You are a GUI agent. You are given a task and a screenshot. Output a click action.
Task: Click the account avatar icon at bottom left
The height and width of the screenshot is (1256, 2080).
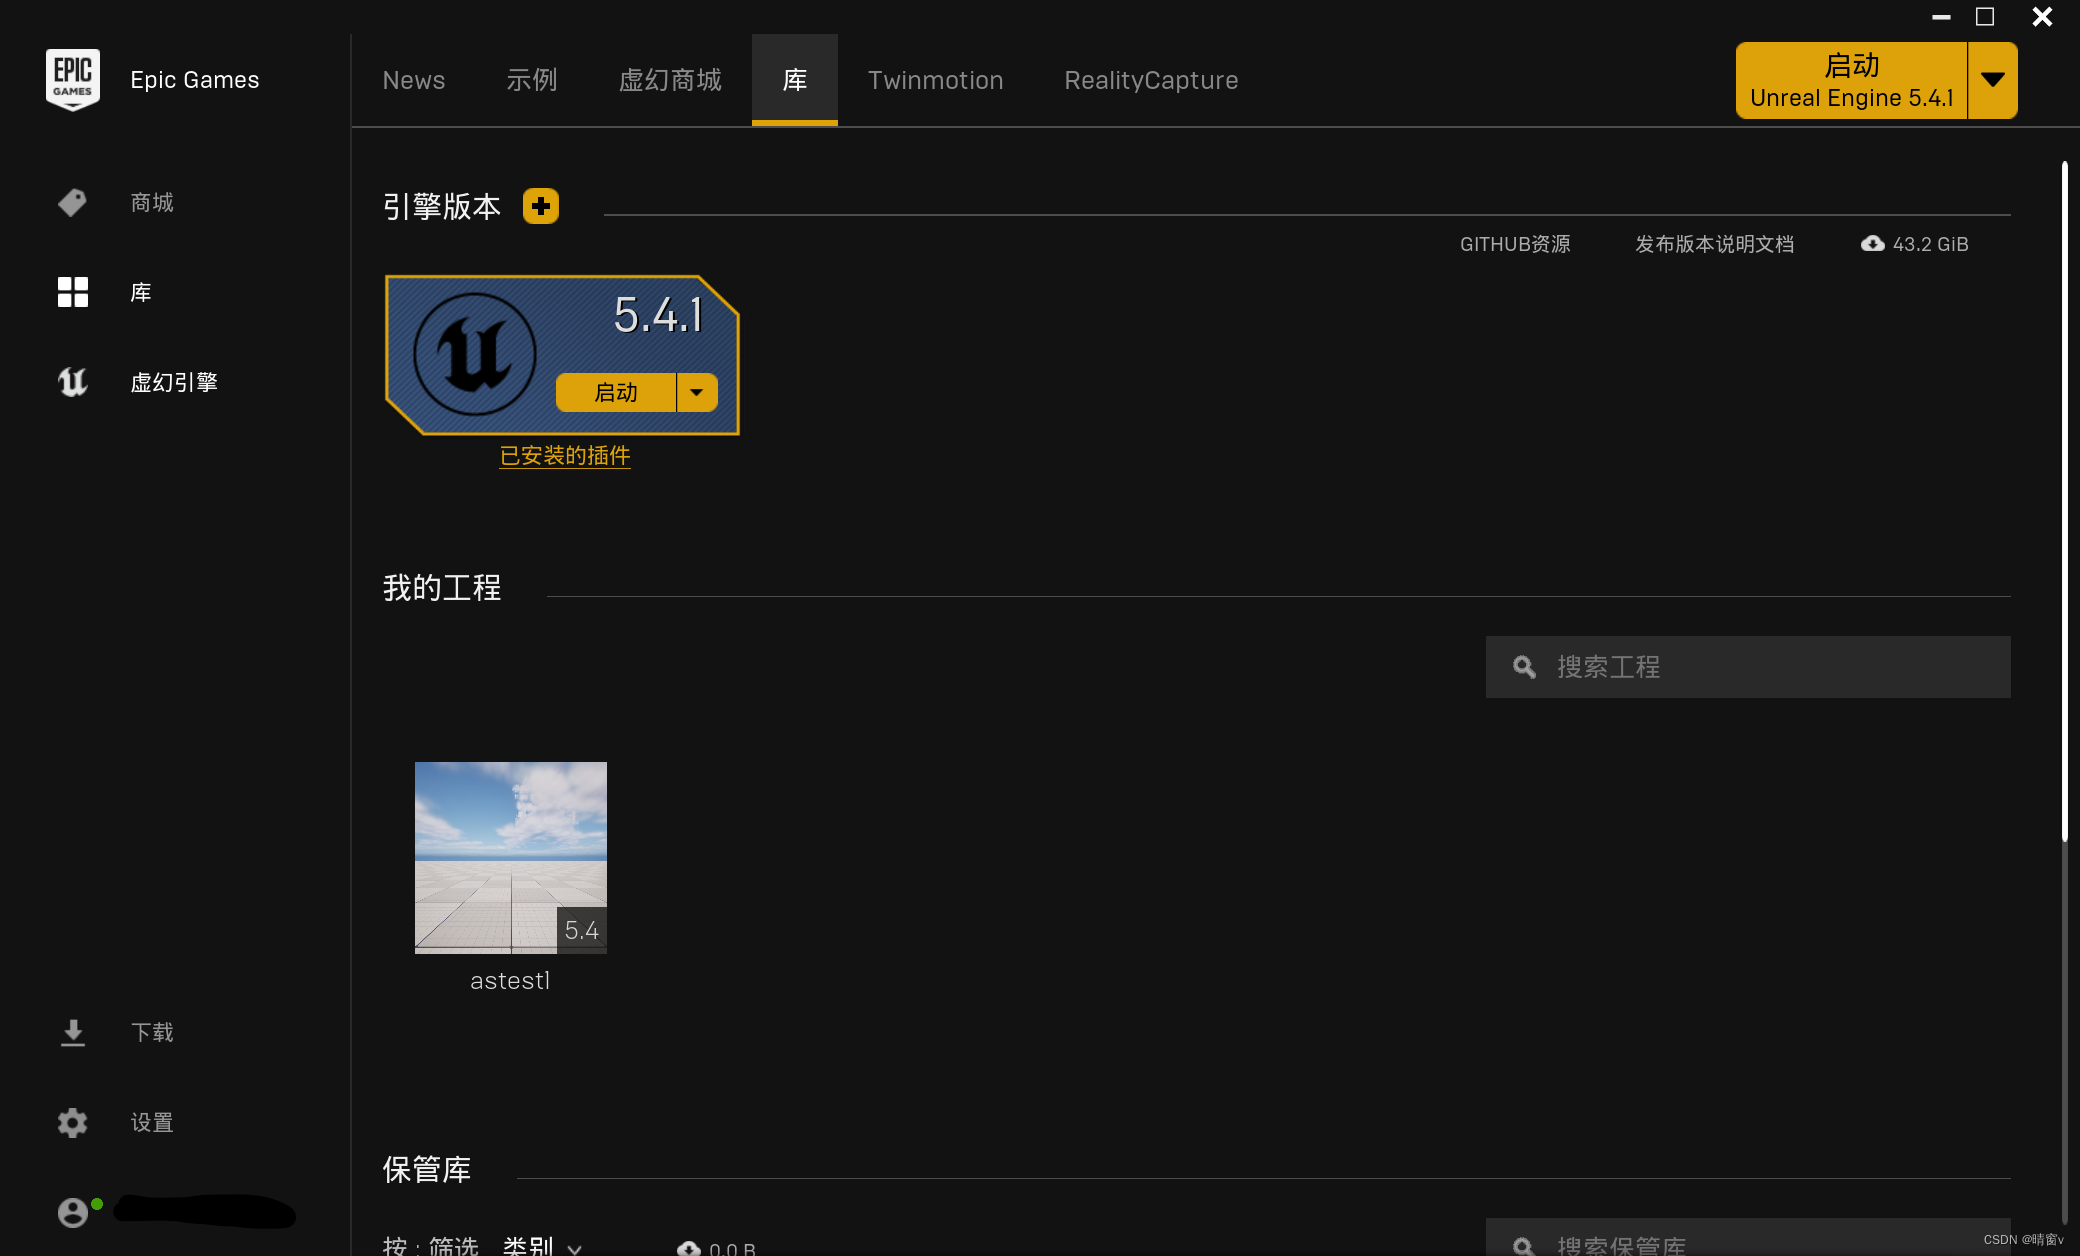(x=72, y=1211)
